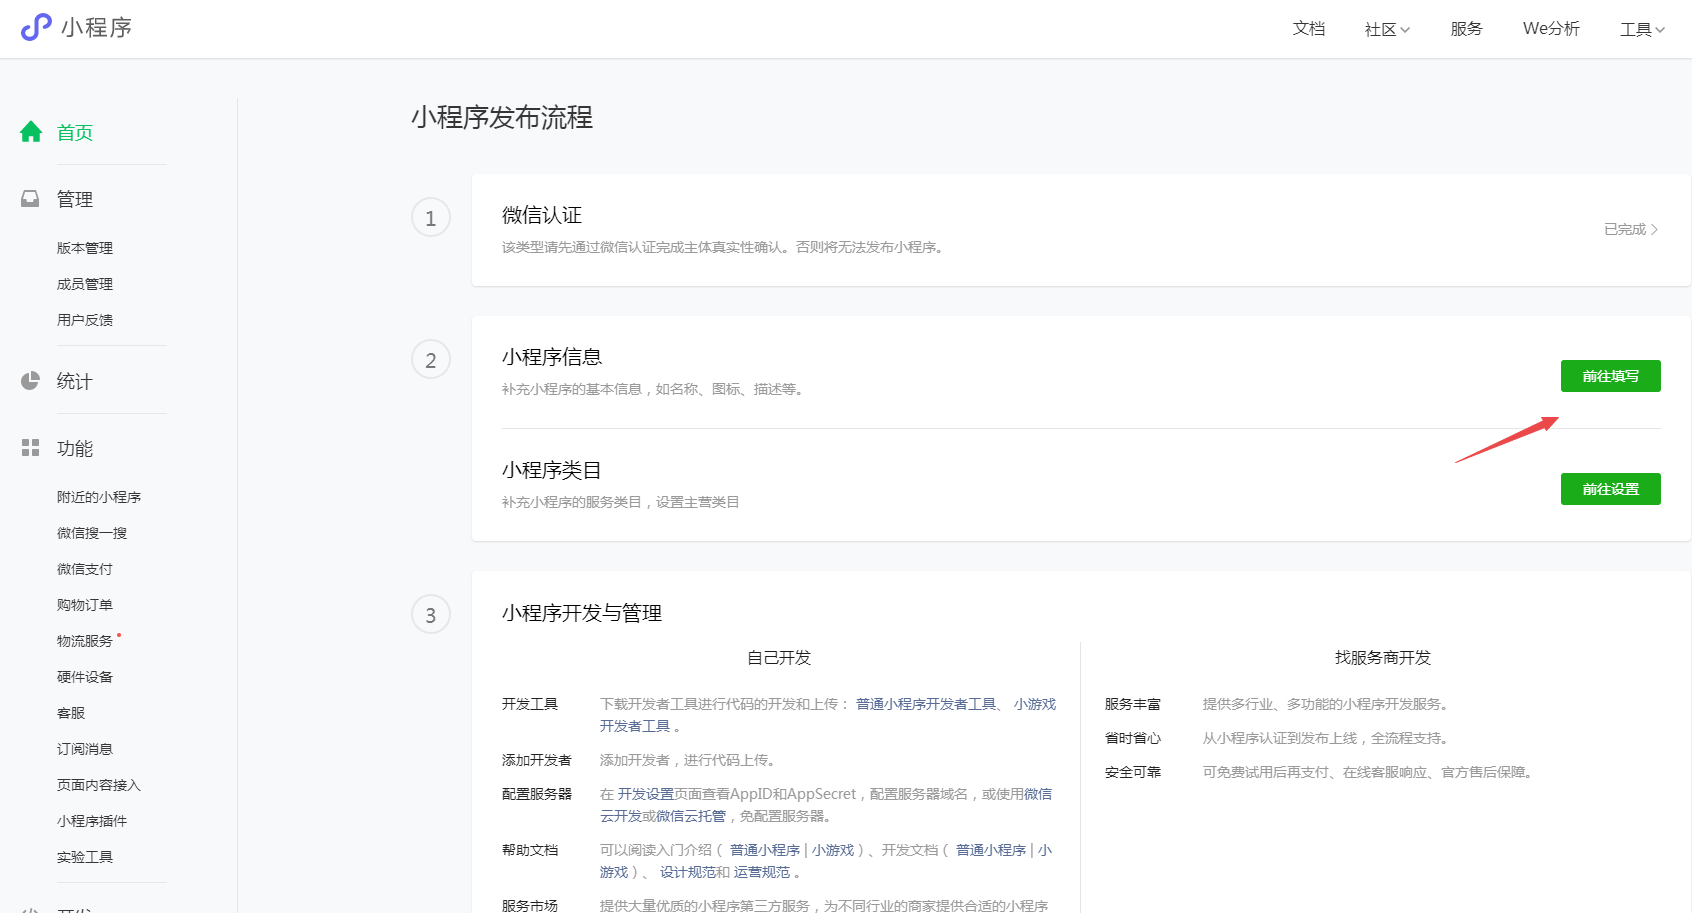Open 小游戏开发者工具 download link

pyautogui.click(x=1034, y=704)
